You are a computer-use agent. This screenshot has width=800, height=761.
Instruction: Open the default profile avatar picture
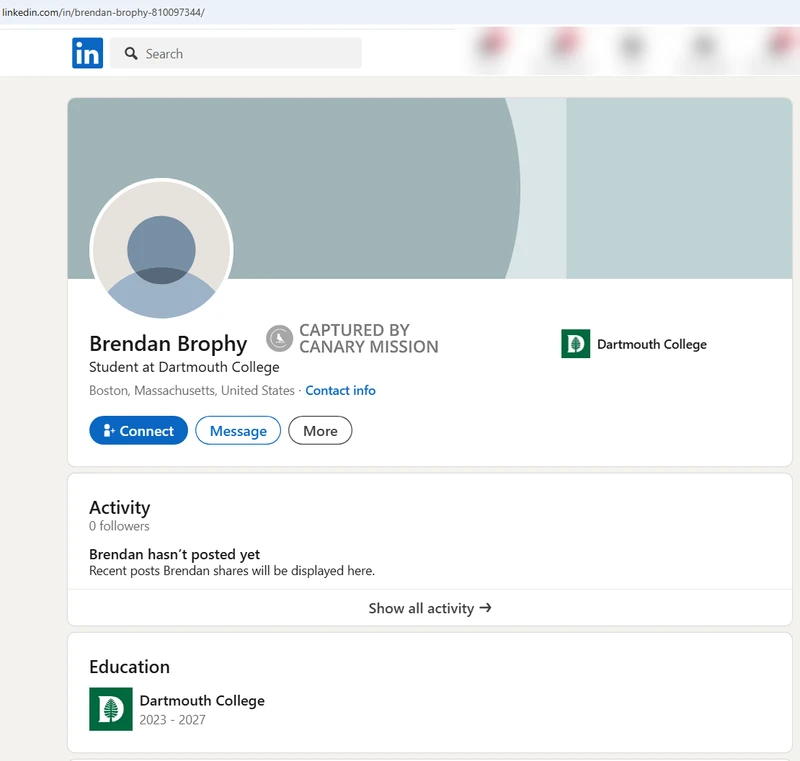coord(161,250)
